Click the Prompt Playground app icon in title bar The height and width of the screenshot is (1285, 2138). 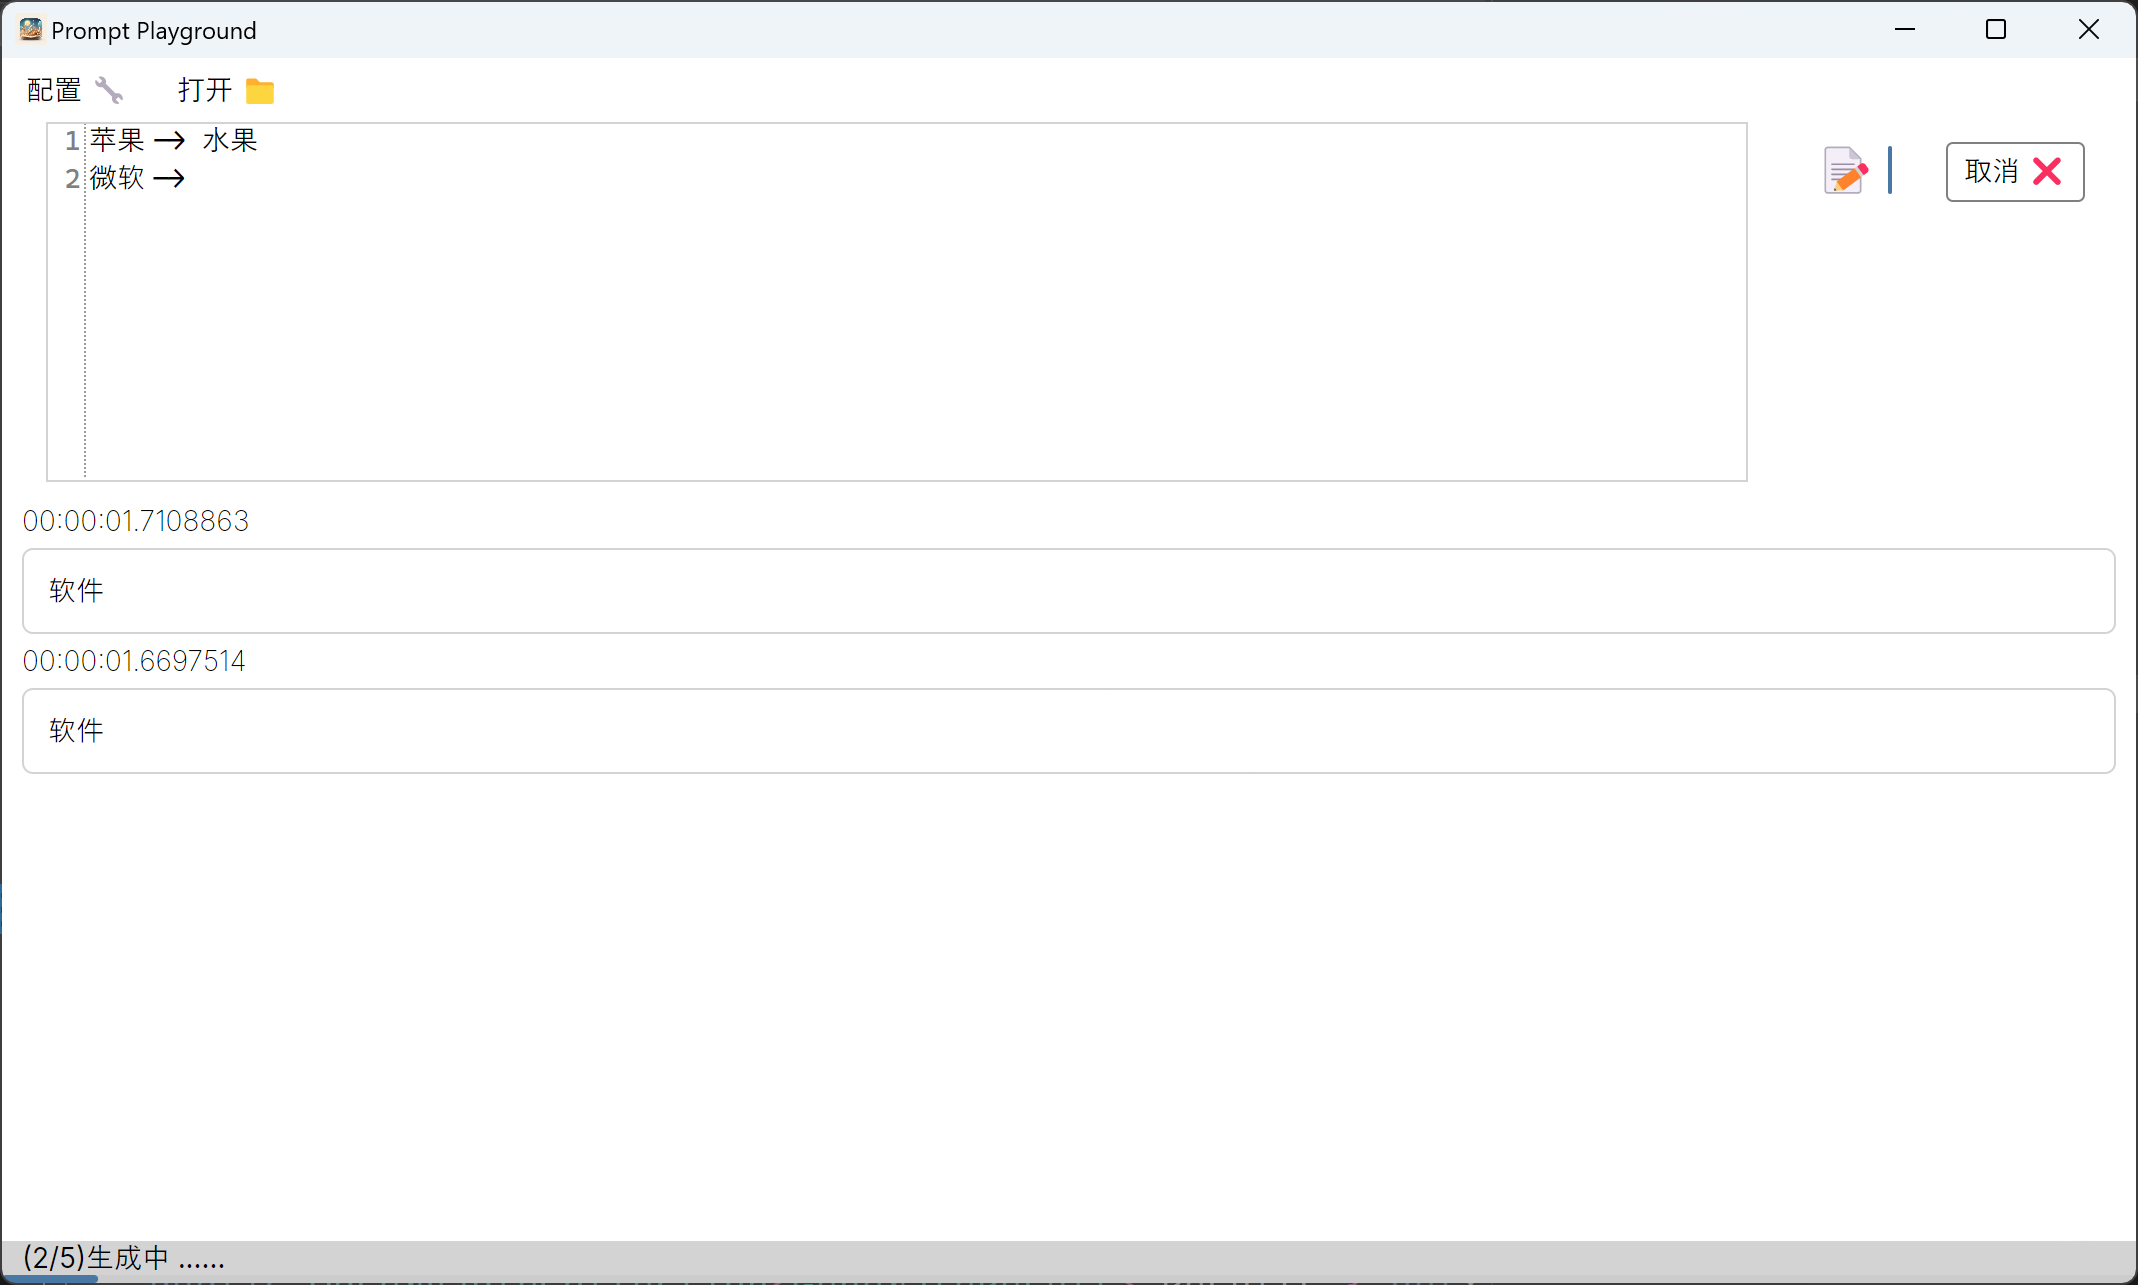31,30
